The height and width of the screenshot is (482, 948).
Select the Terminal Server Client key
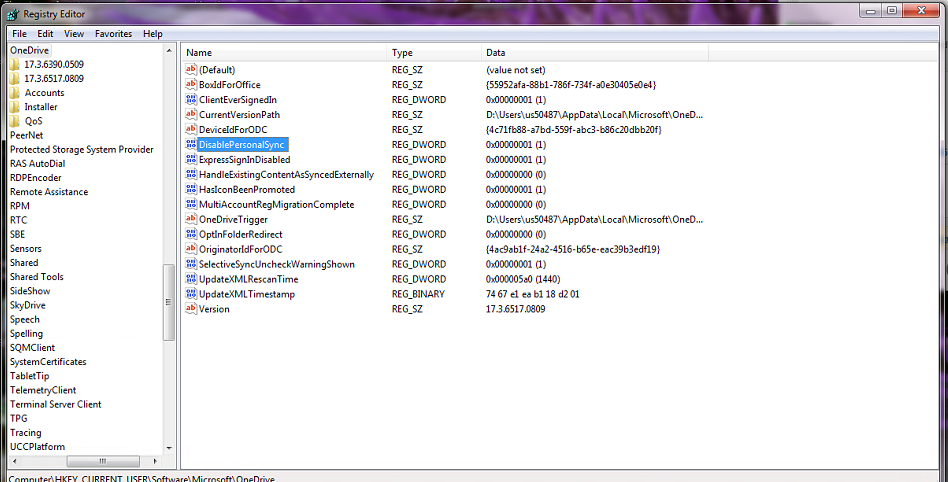point(56,404)
